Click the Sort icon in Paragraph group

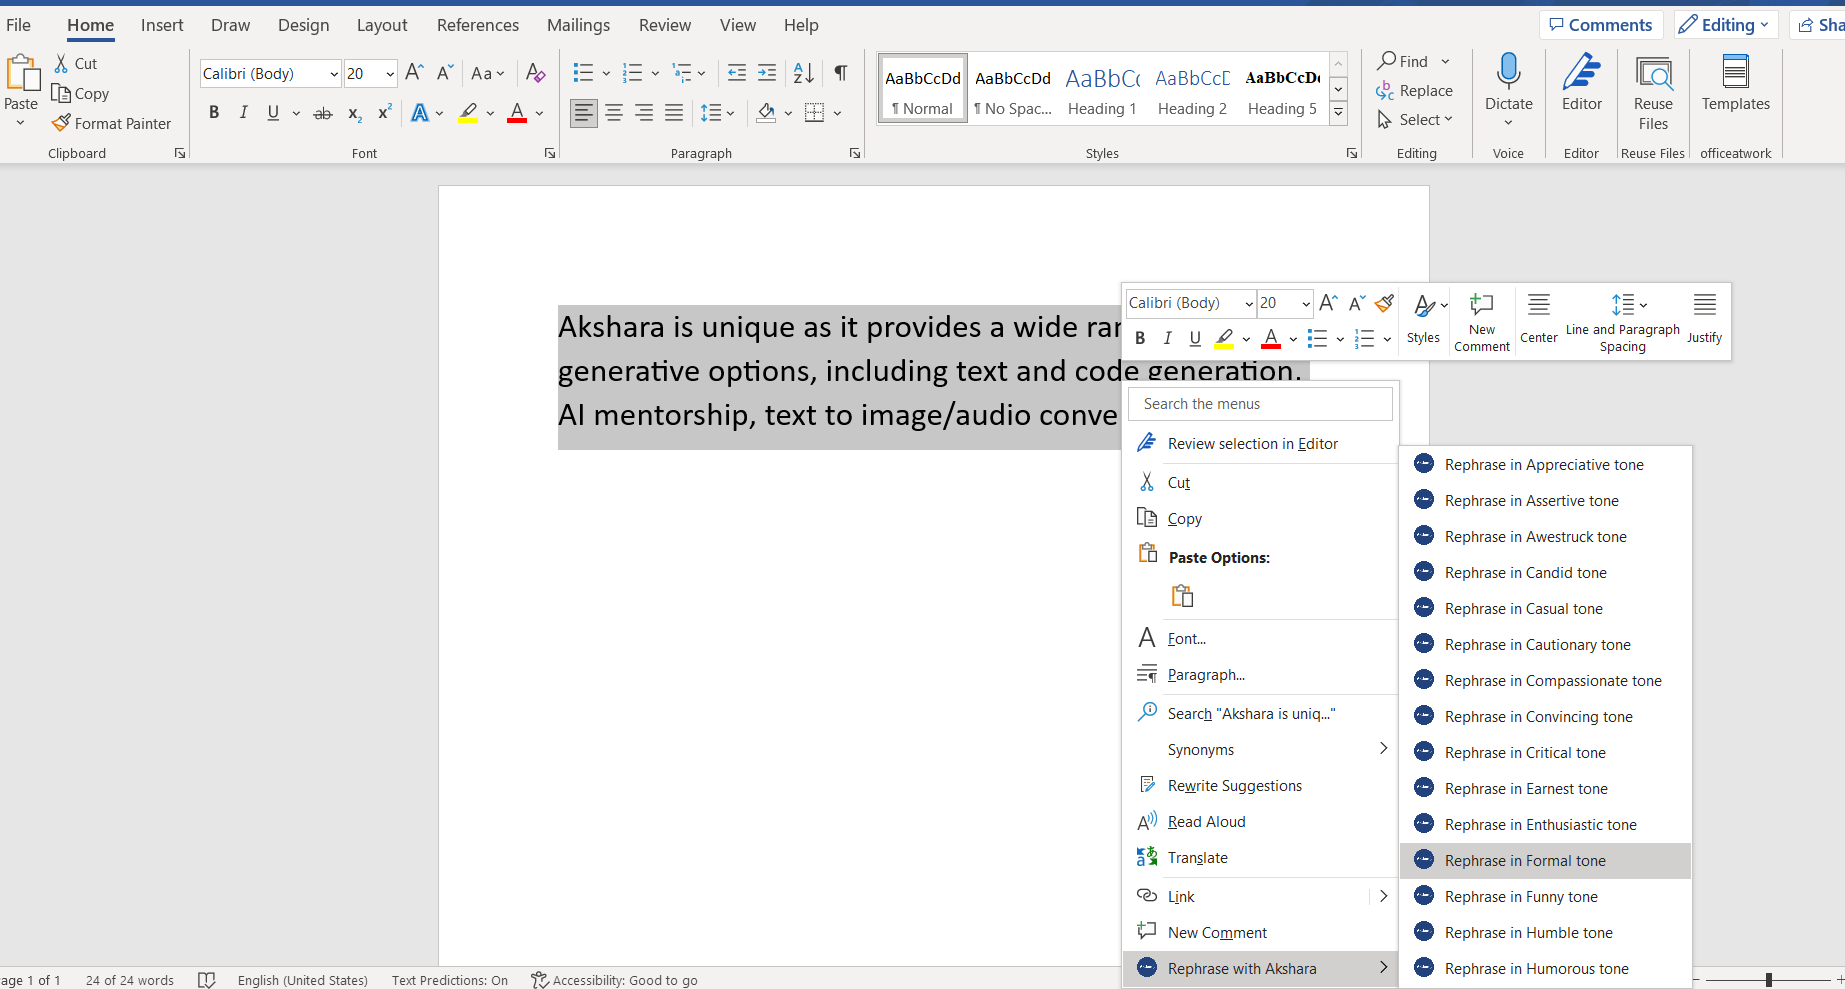pos(803,73)
